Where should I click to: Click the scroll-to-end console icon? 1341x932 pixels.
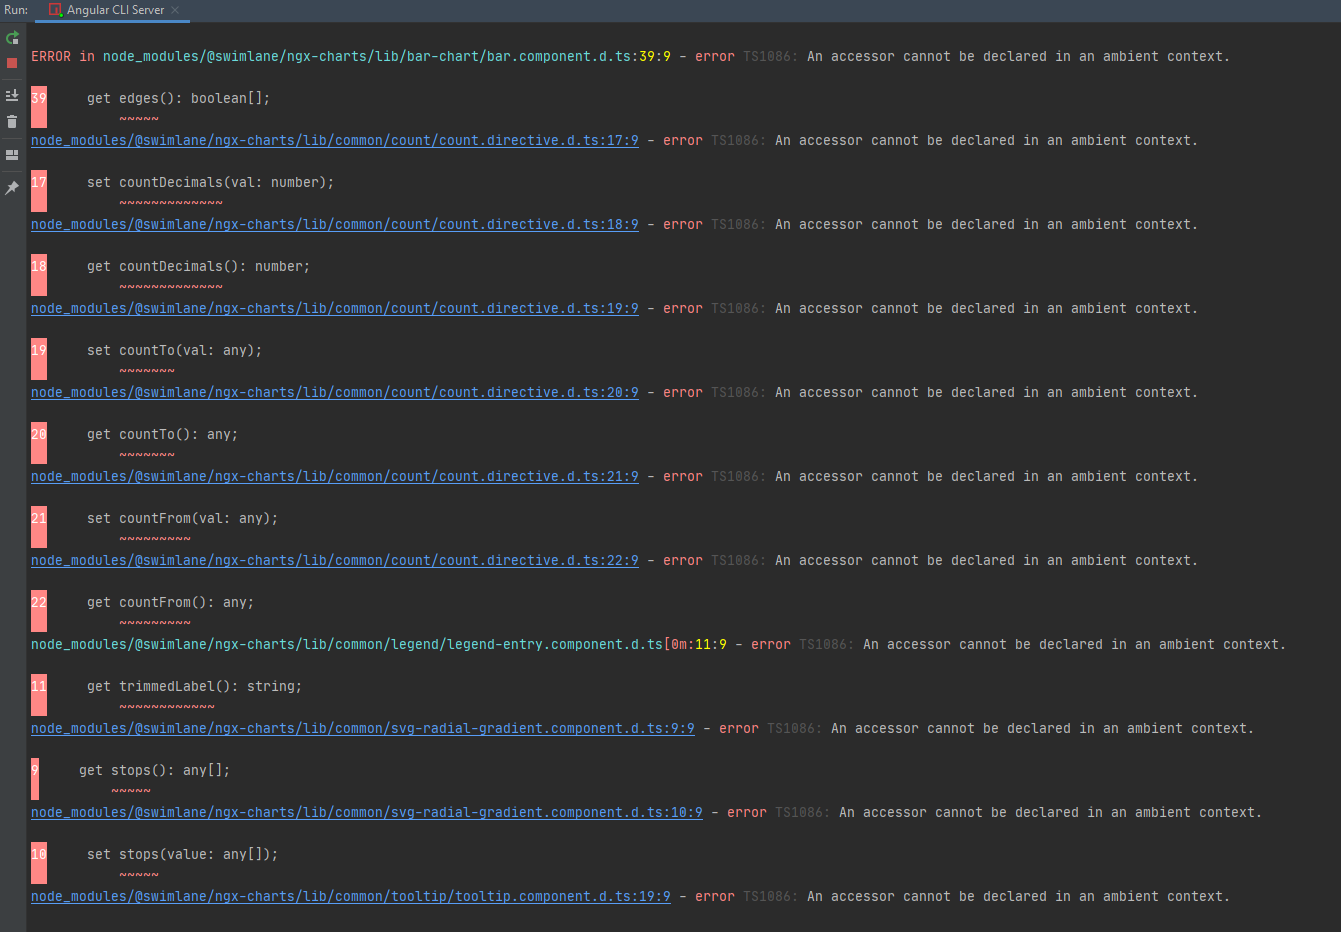(12, 95)
